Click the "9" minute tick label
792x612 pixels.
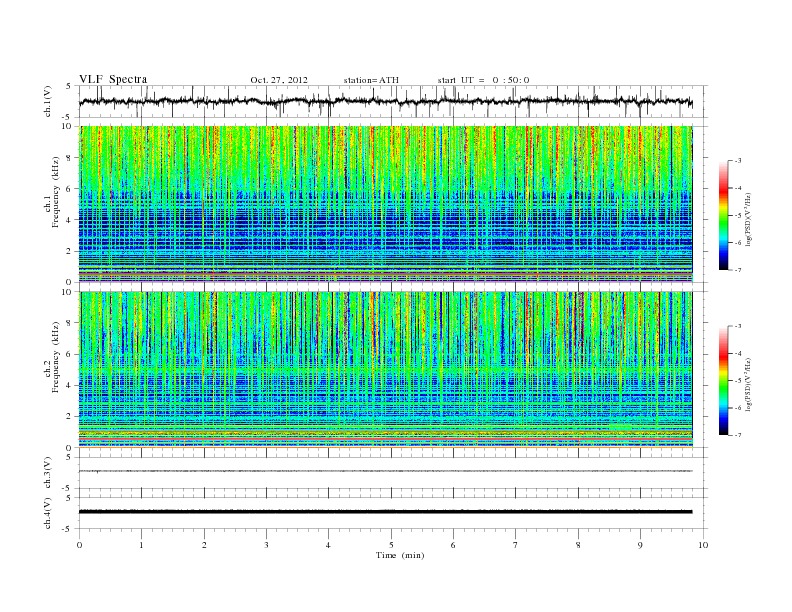640,545
